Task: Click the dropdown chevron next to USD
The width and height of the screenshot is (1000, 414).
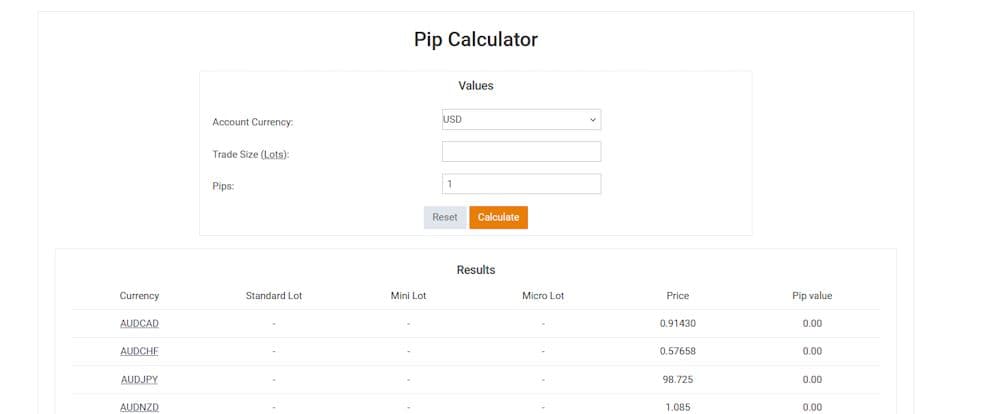Action: pyautogui.click(x=592, y=119)
